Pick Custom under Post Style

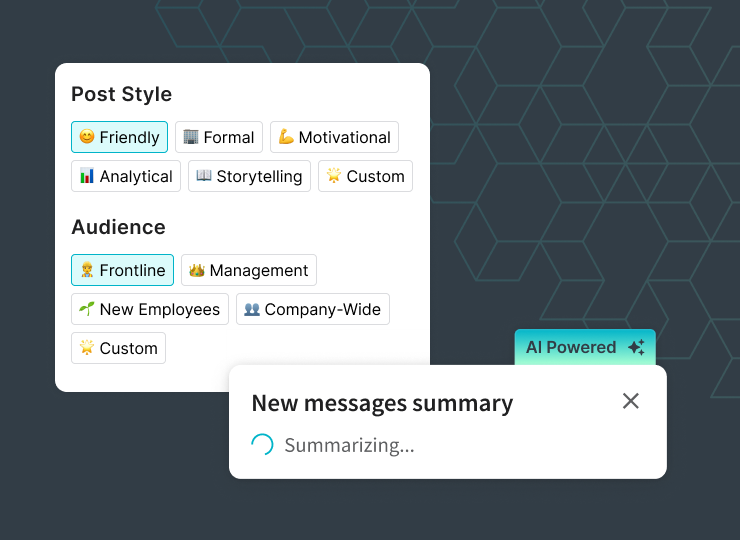point(365,176)
